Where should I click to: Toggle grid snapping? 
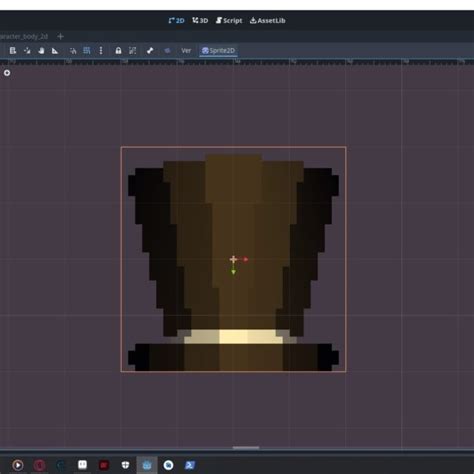(87, 51)
